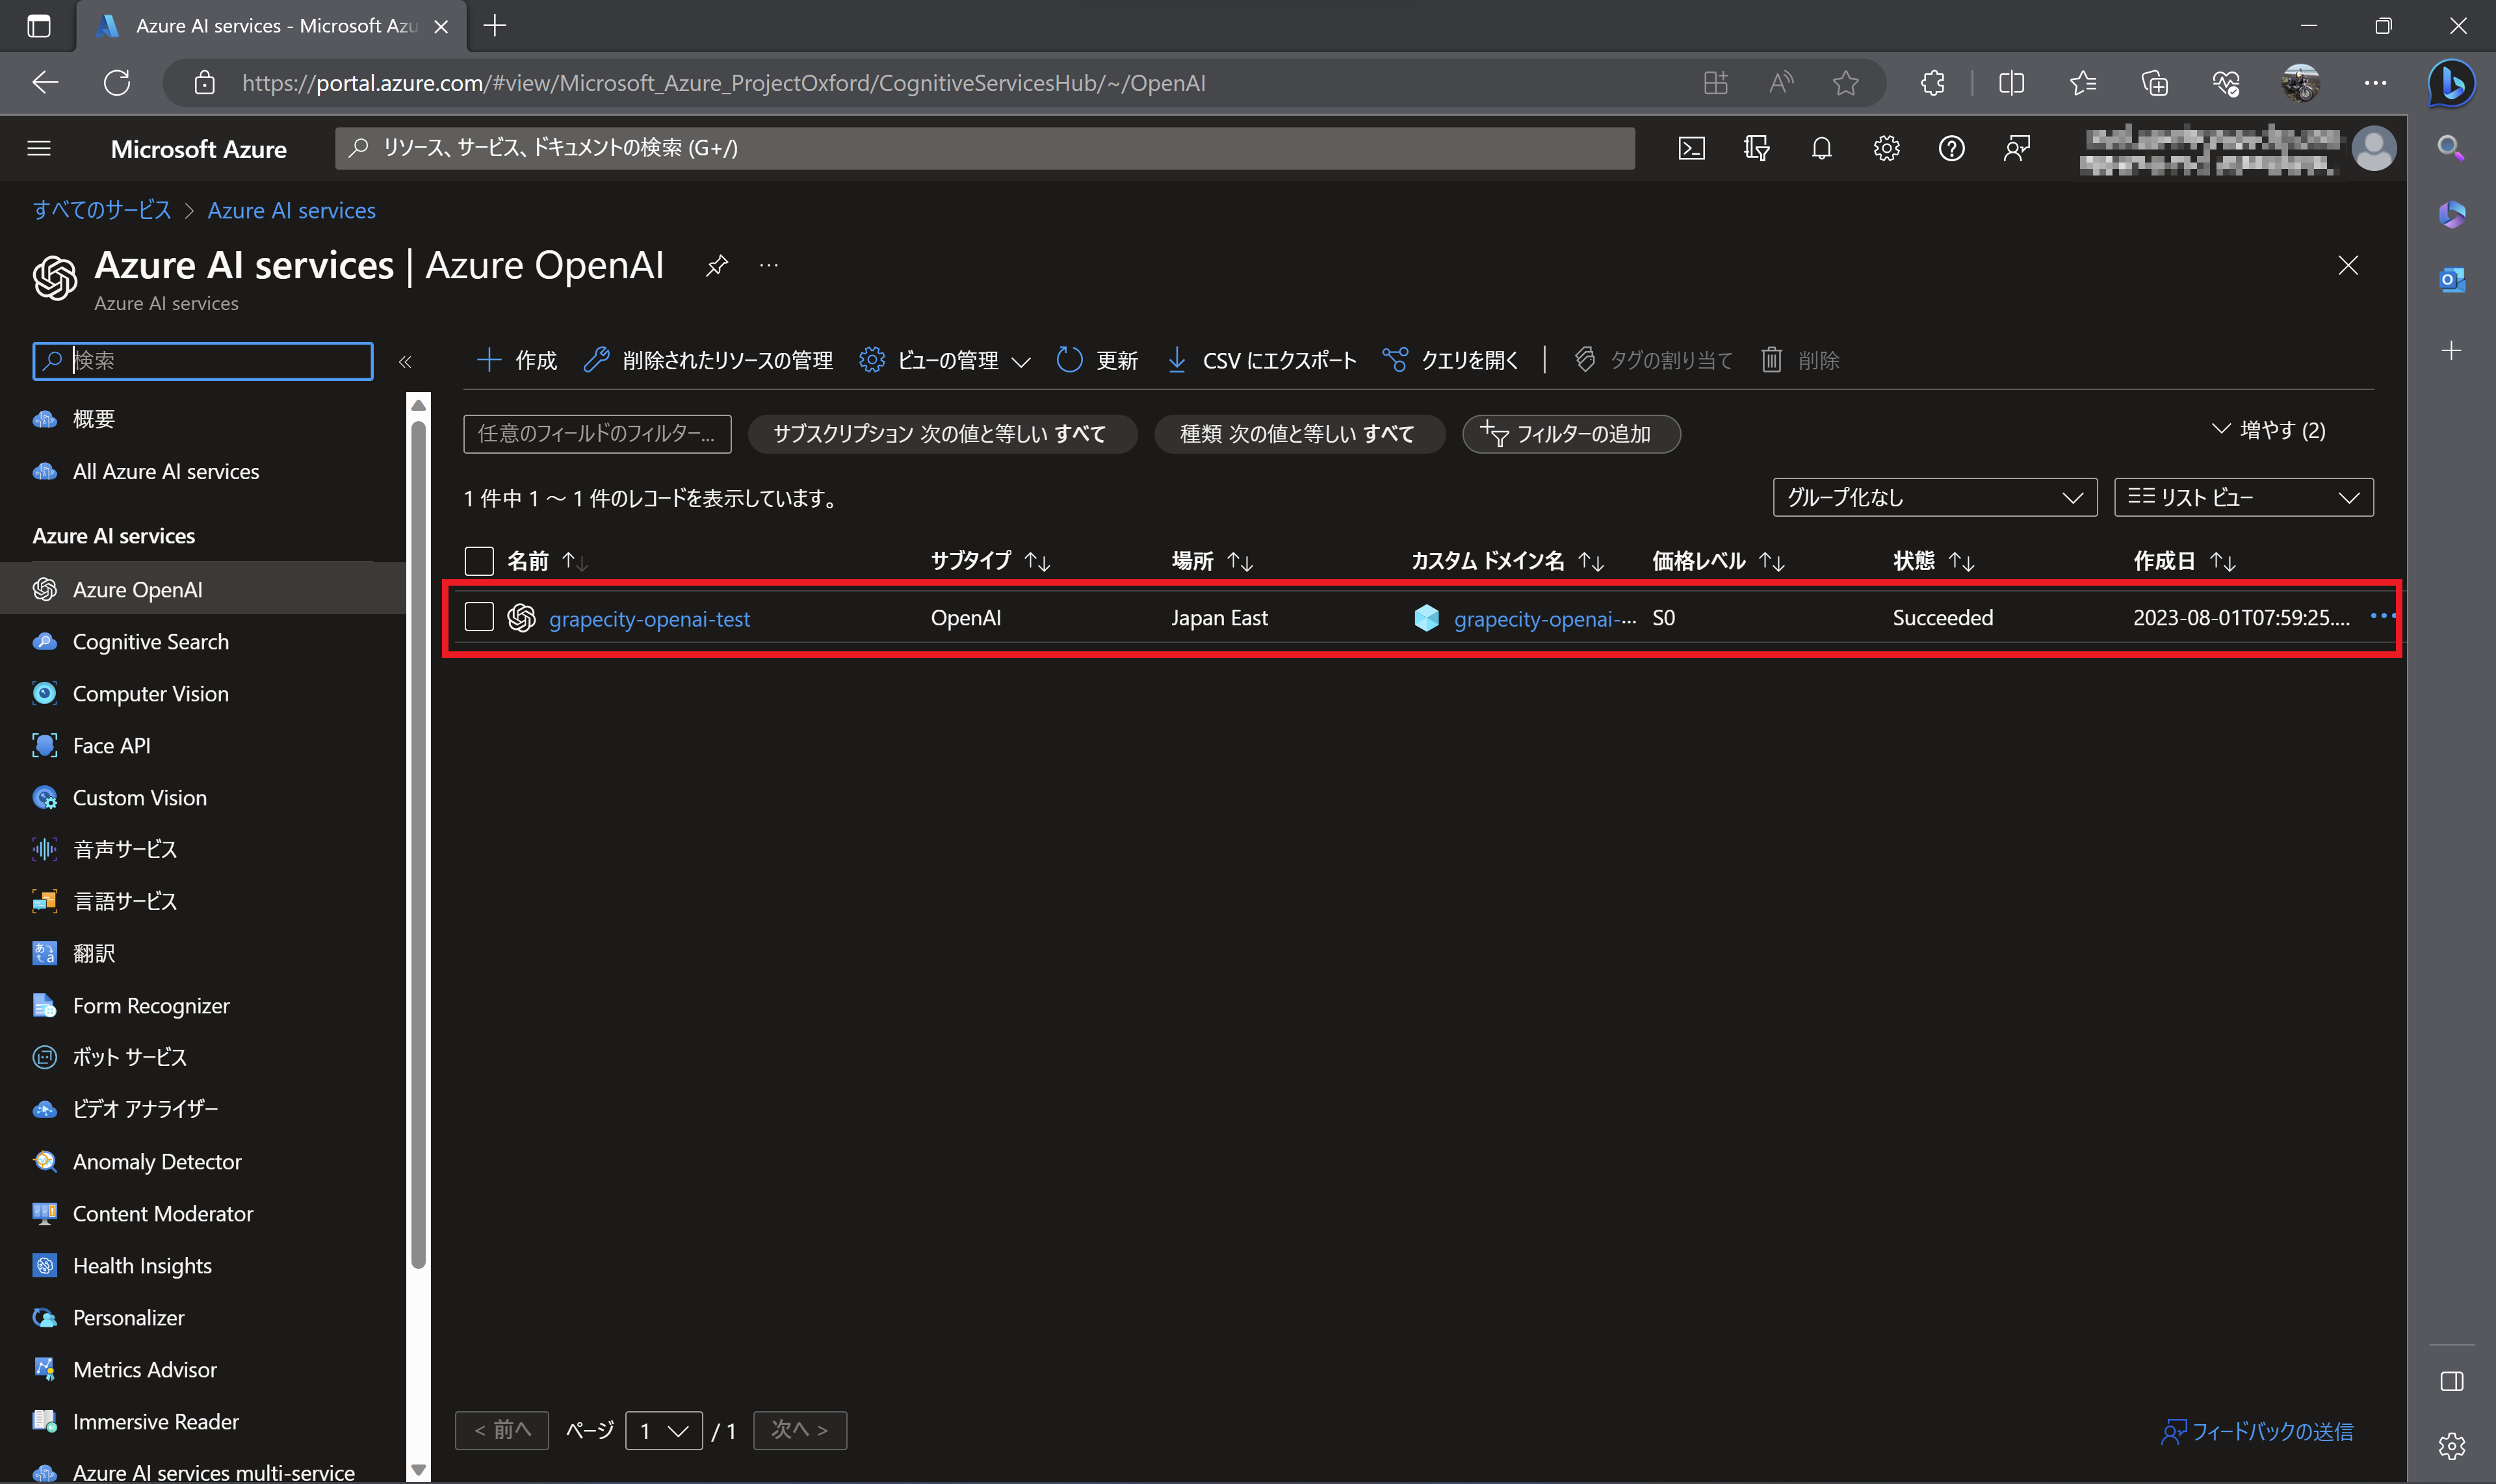Viewport: 2496px width, 1484px height.
Task: Open Browser essentials heart icon
Action: point(2227,83)
